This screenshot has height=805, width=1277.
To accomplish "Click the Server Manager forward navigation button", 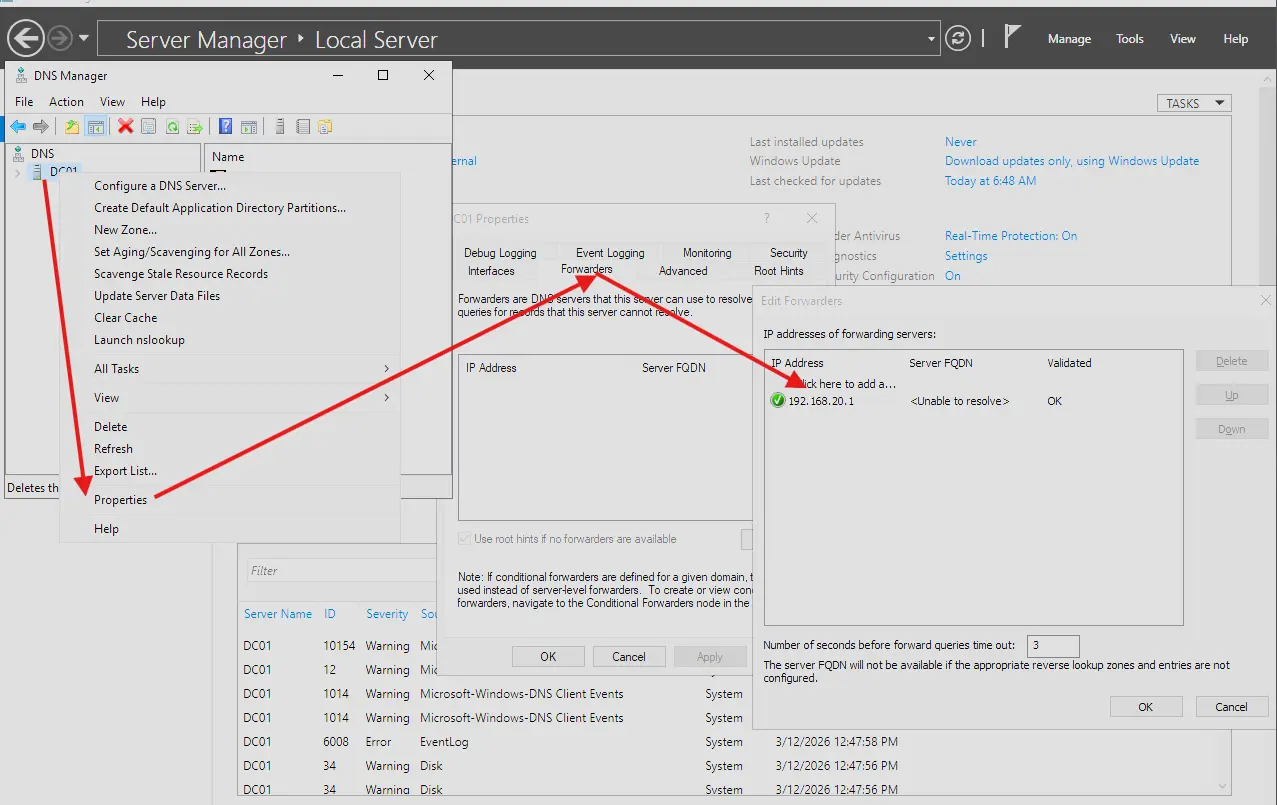I will tap(60, 39).
